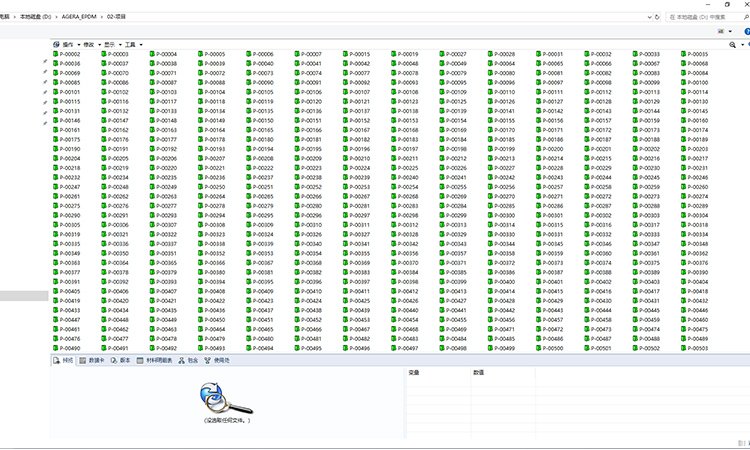Select the P-00002 project folder icon
Image resolution: width=750 pixels, height=450 pixels.
tap(56, 55)
